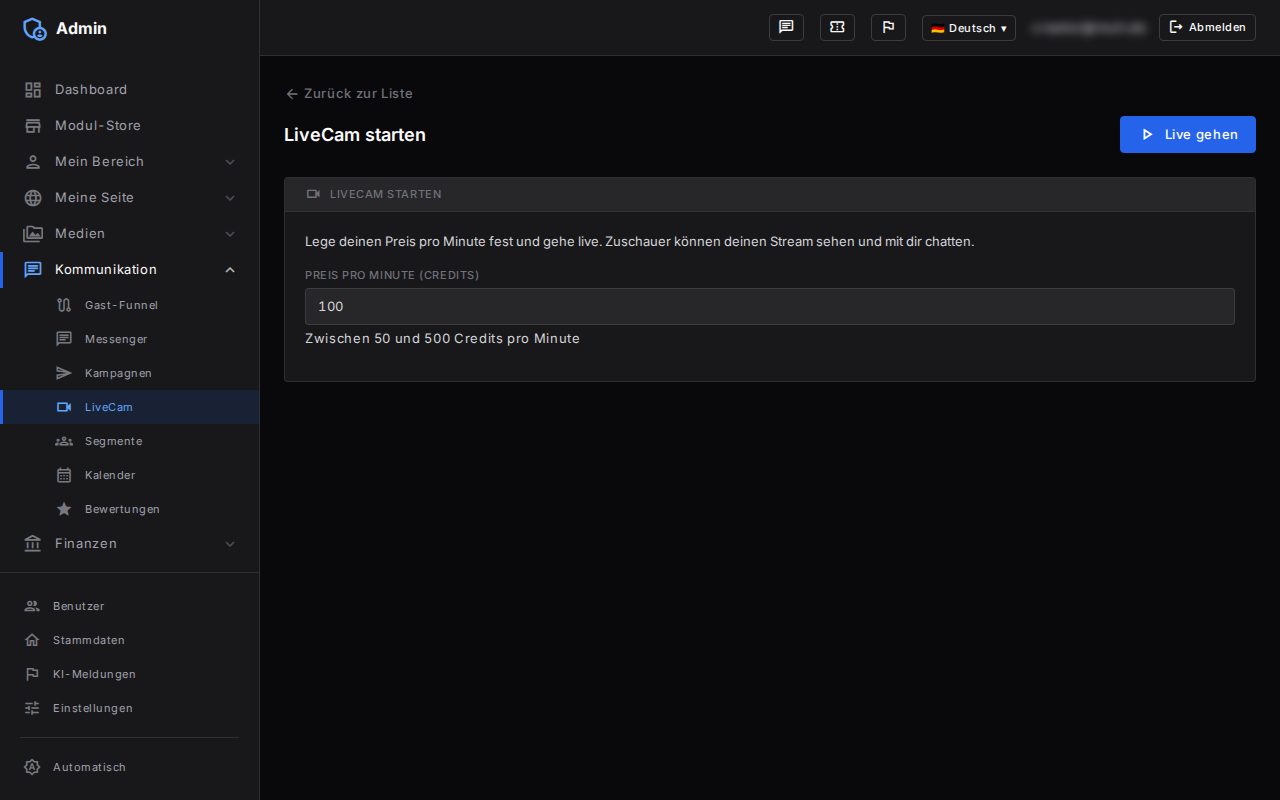The height and width of the screenshot is (800, 1280).
Task: Click the Kalender calendar icon
Action: coord(64,475)
